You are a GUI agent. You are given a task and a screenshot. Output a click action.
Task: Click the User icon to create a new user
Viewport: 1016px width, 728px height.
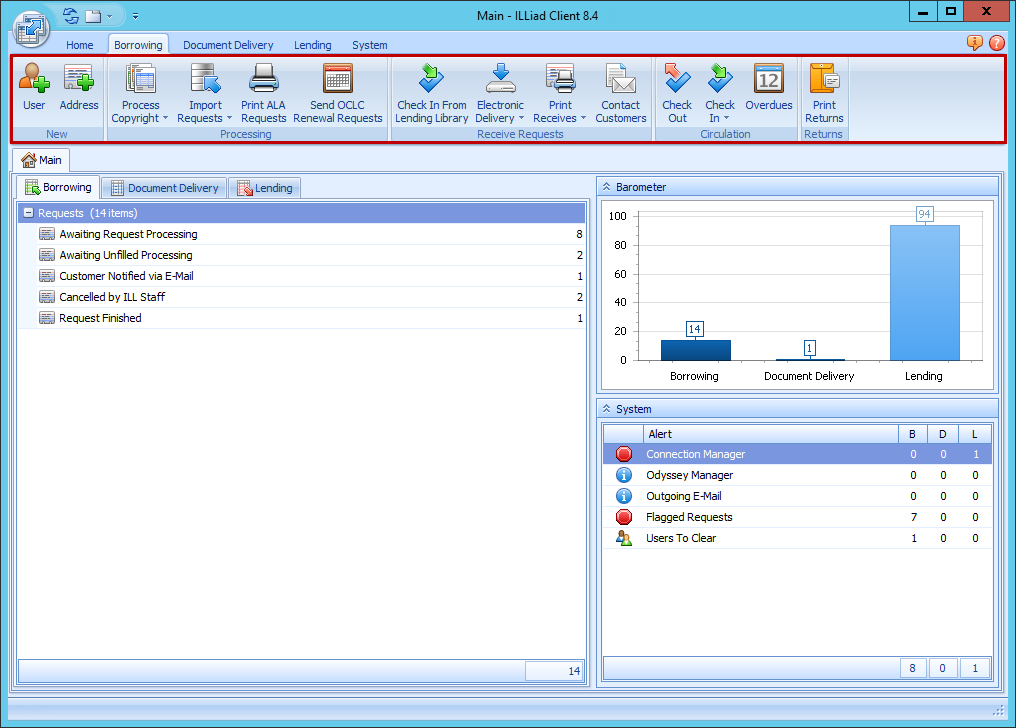coord(33,90)
